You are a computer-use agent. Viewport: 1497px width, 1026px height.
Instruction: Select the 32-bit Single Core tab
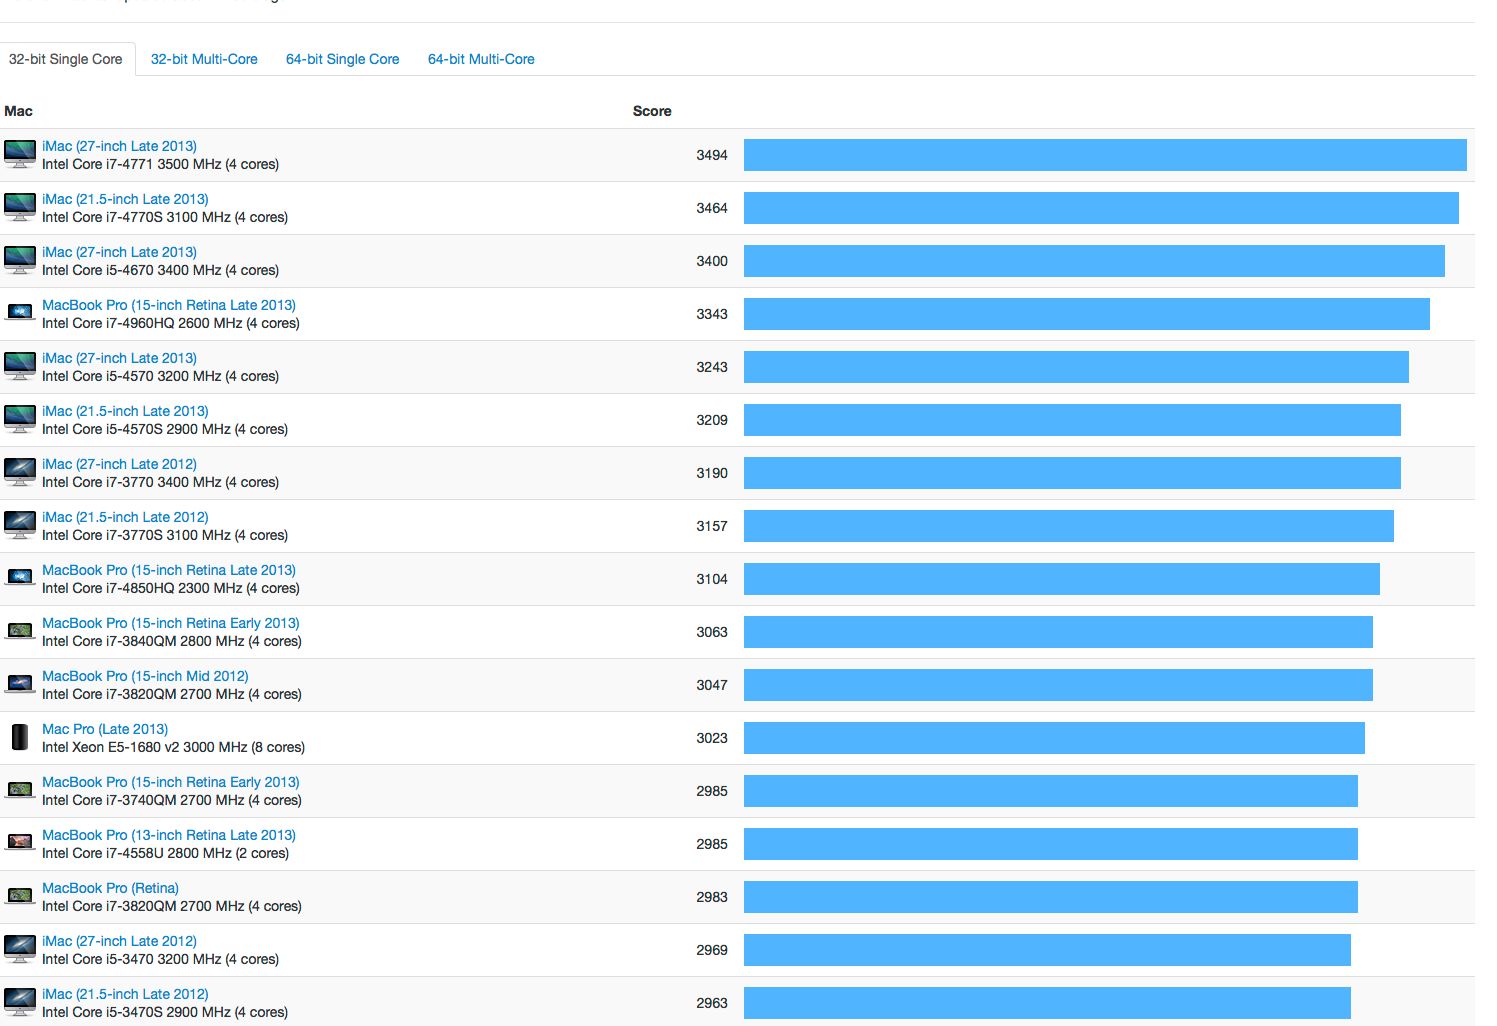(x=66, y=59)
